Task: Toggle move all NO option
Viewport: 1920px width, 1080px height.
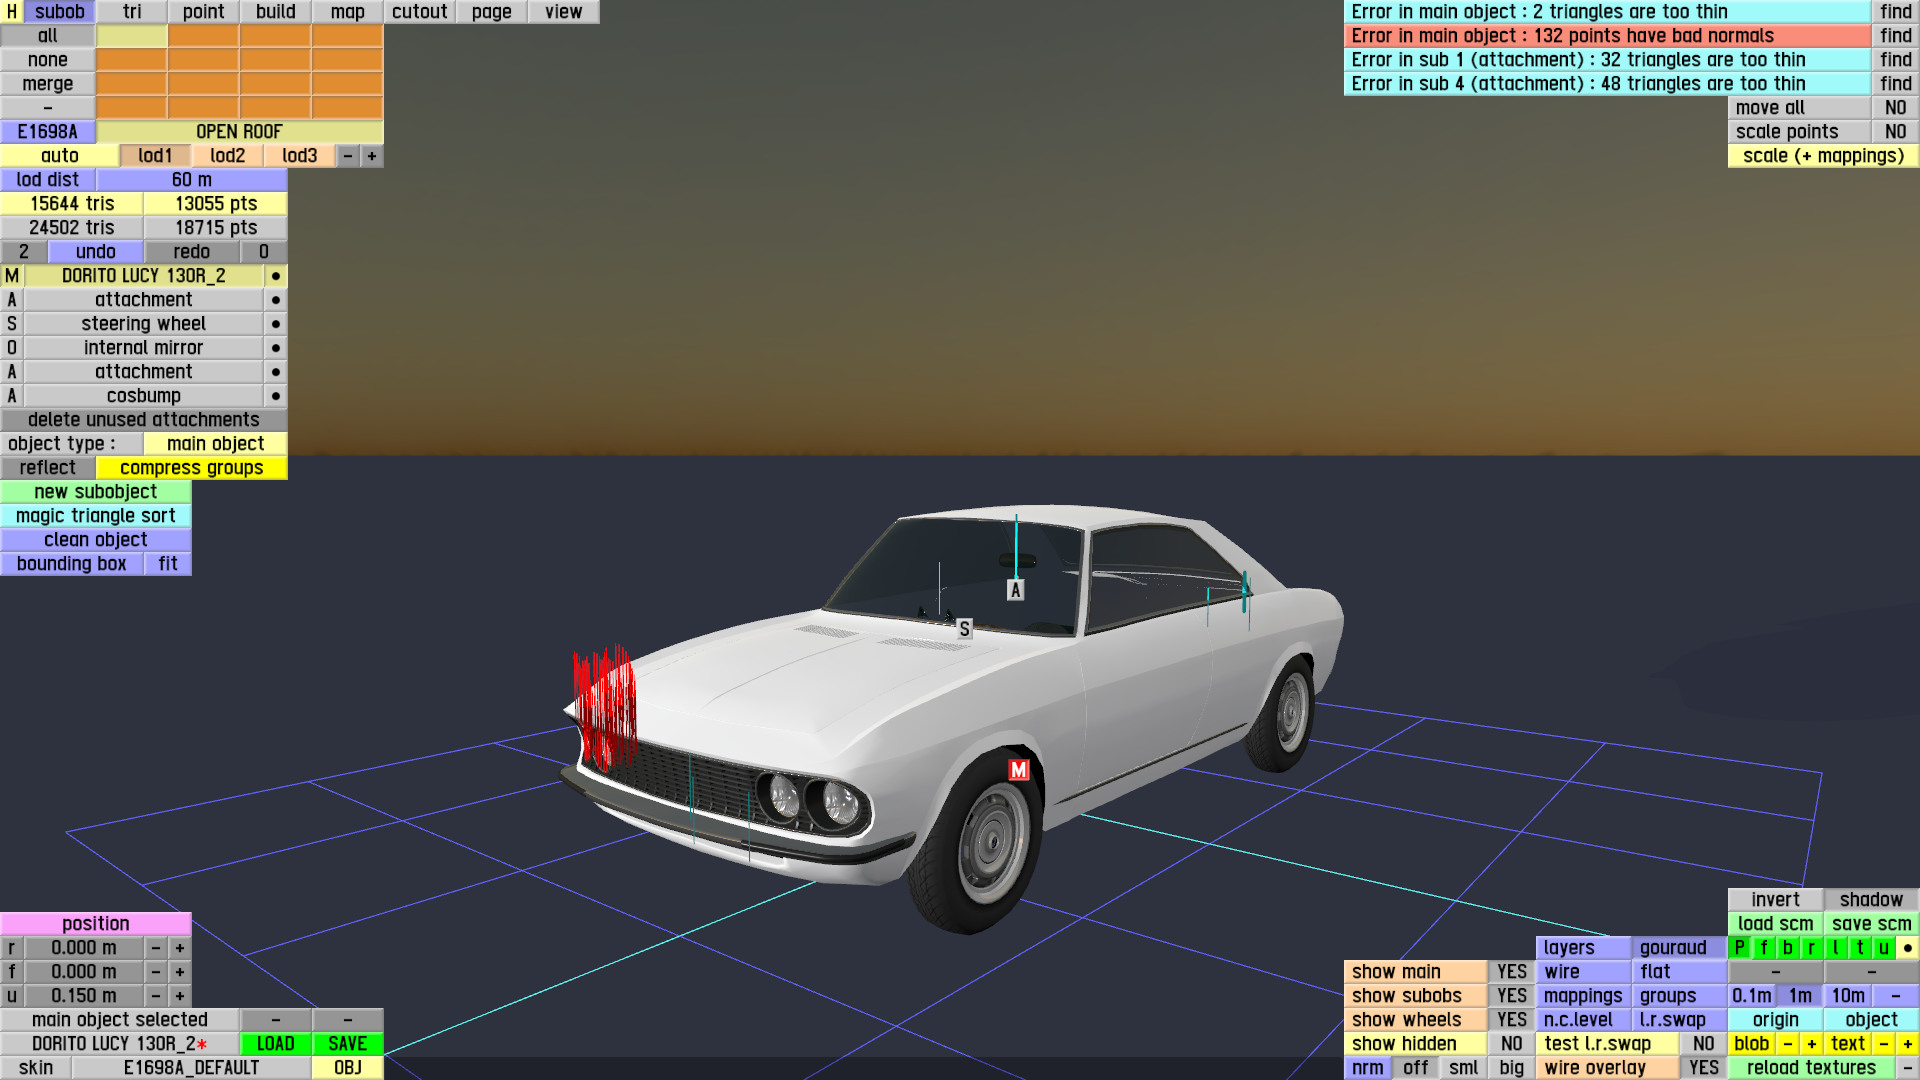Action: [x=1895, y=108]
